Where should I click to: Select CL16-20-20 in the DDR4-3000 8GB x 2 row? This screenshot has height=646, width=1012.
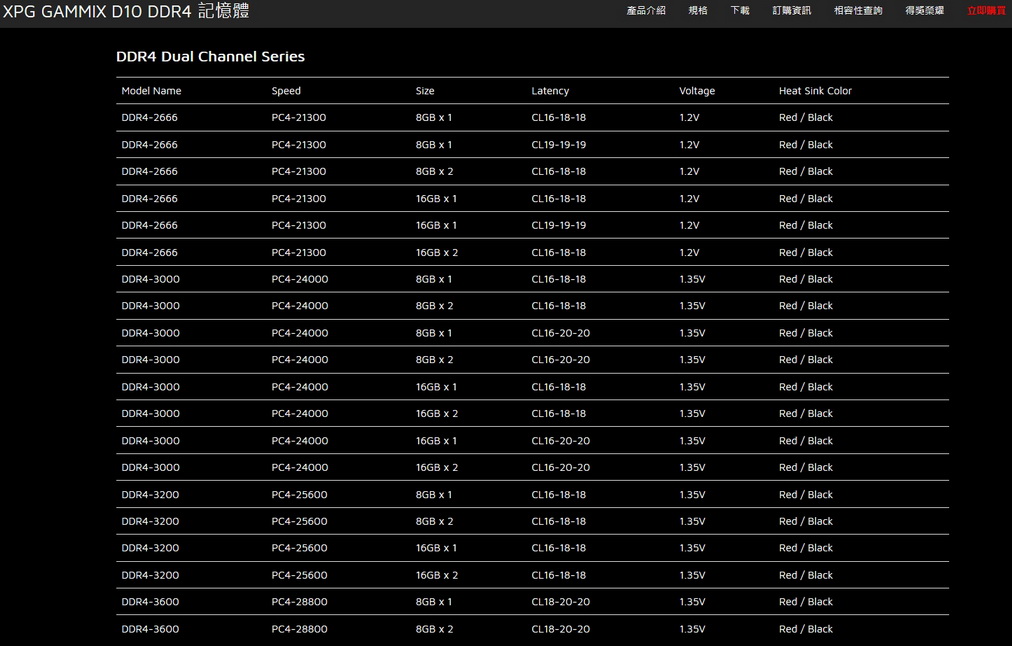[x=561, y=360]
